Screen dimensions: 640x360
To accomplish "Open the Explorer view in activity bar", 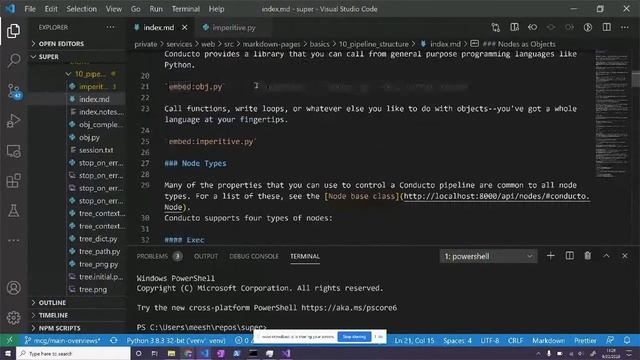I will pyautogui.click(x=13, y=31).
